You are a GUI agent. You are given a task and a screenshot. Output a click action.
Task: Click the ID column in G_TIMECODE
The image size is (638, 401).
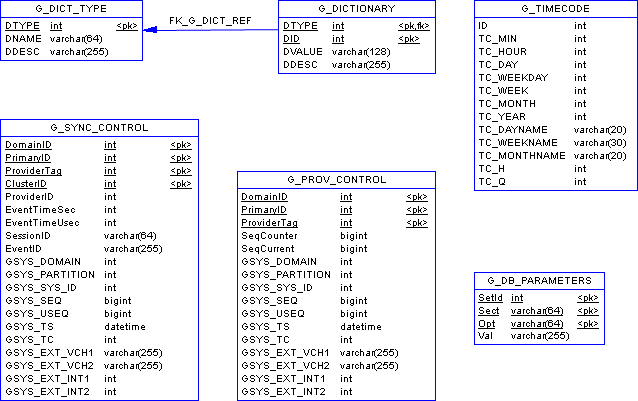[483, 26]
